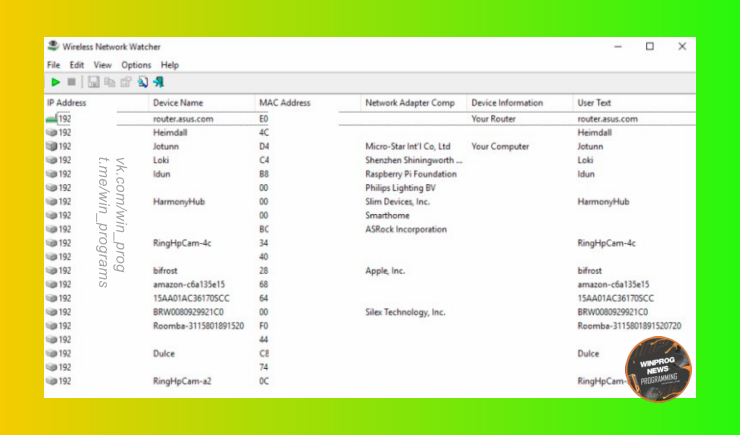The height and width of the screenshot is (435, 740).
Task: Click the 'ASRock Incorporation' adapter cell
Action: [x=406, y=229]
